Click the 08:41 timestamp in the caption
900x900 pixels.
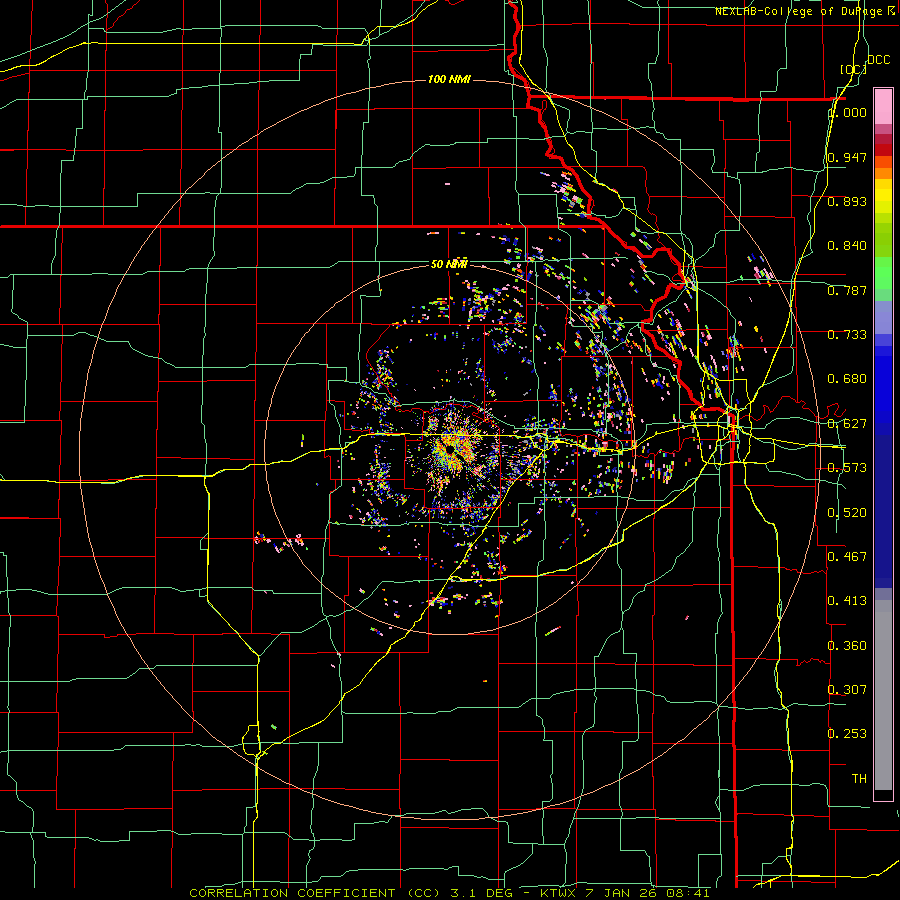click(688, 893)
